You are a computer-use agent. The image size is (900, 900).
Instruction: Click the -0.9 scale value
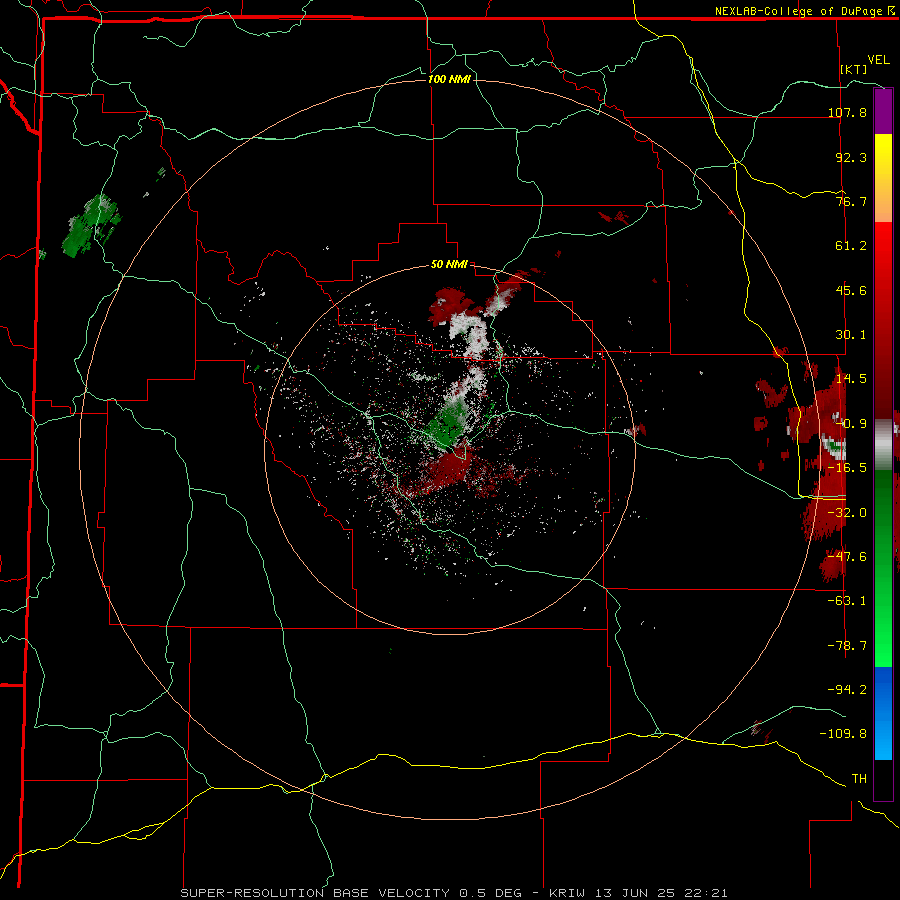[x=851, y=424]
